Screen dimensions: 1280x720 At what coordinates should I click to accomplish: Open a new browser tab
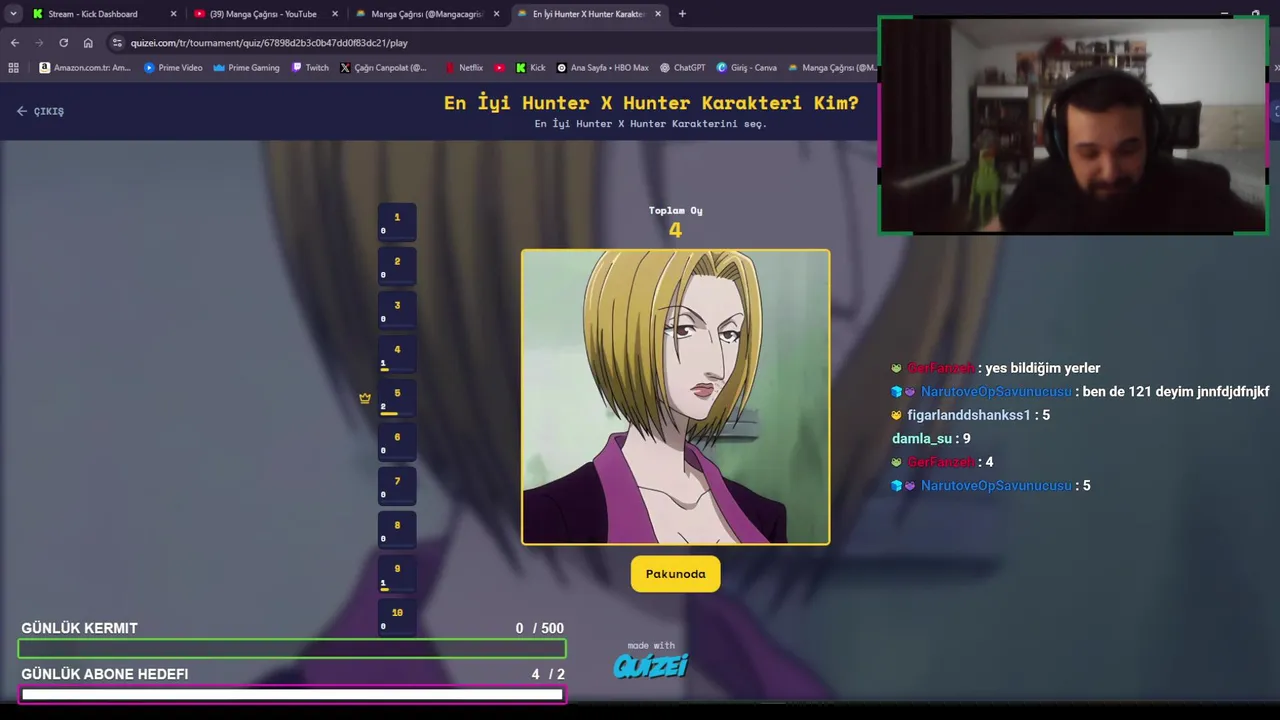pyautogui.click(x=682, y=14)
